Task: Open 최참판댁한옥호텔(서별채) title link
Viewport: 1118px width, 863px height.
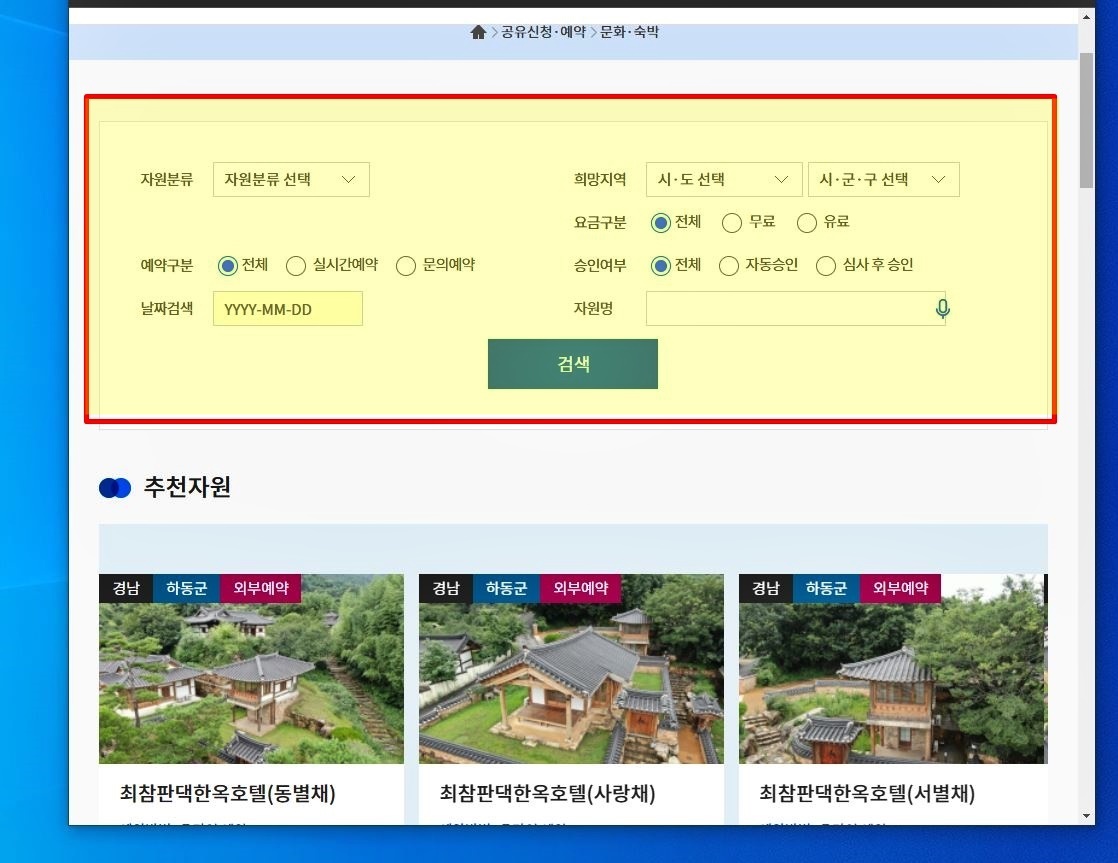Action: tap(867, 793)
